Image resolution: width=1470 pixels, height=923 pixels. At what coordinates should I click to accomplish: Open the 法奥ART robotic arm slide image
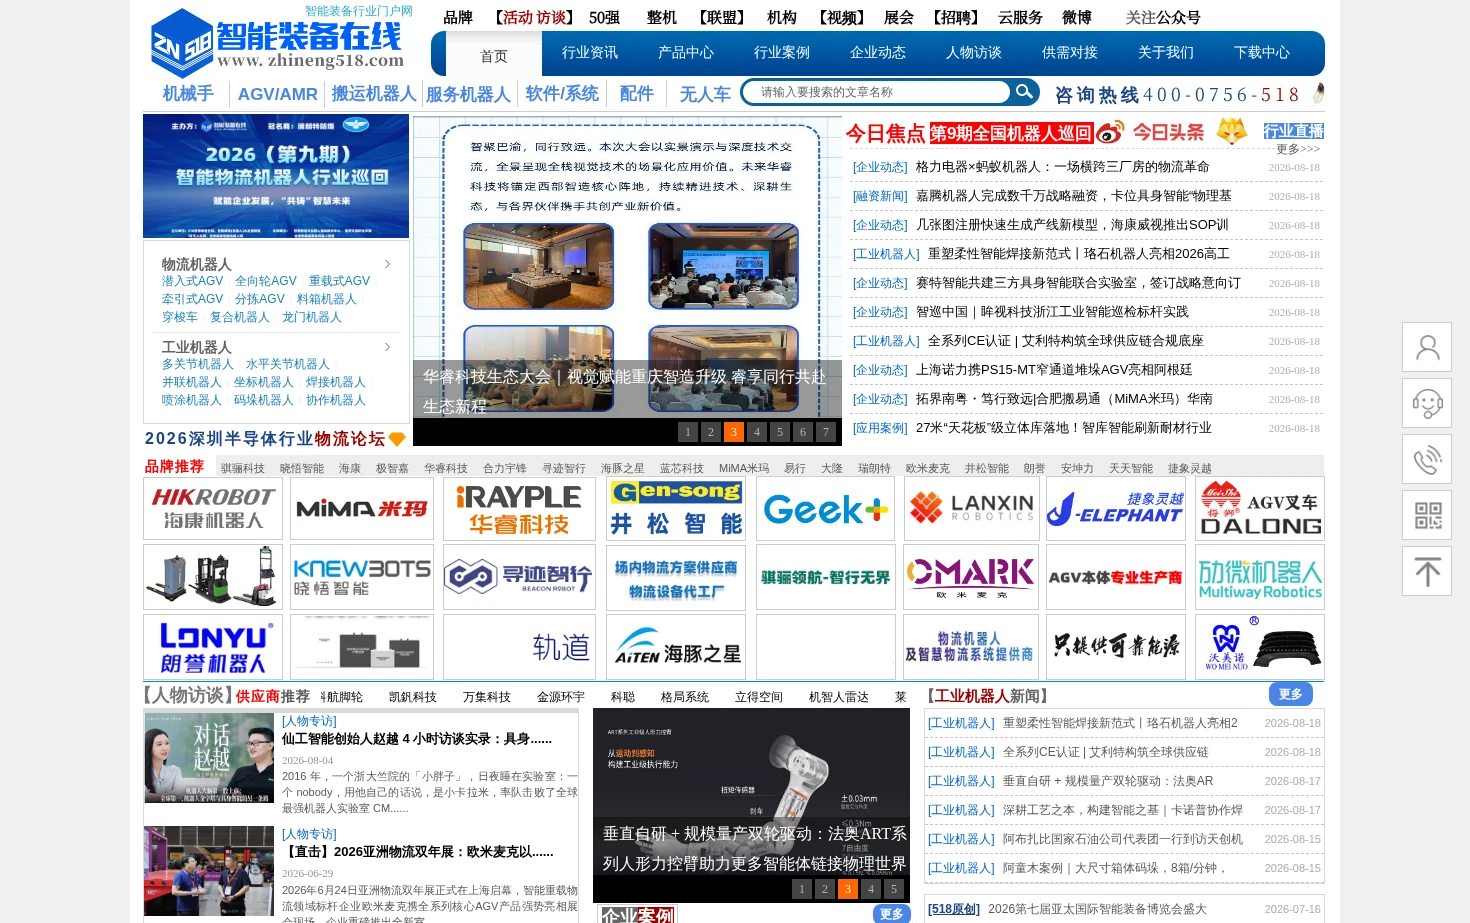751,806
